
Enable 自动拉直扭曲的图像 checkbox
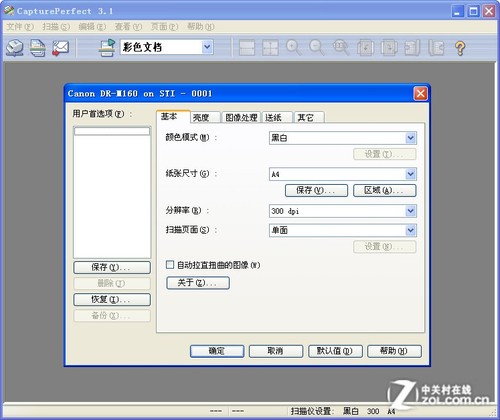(x=170, y=265)
